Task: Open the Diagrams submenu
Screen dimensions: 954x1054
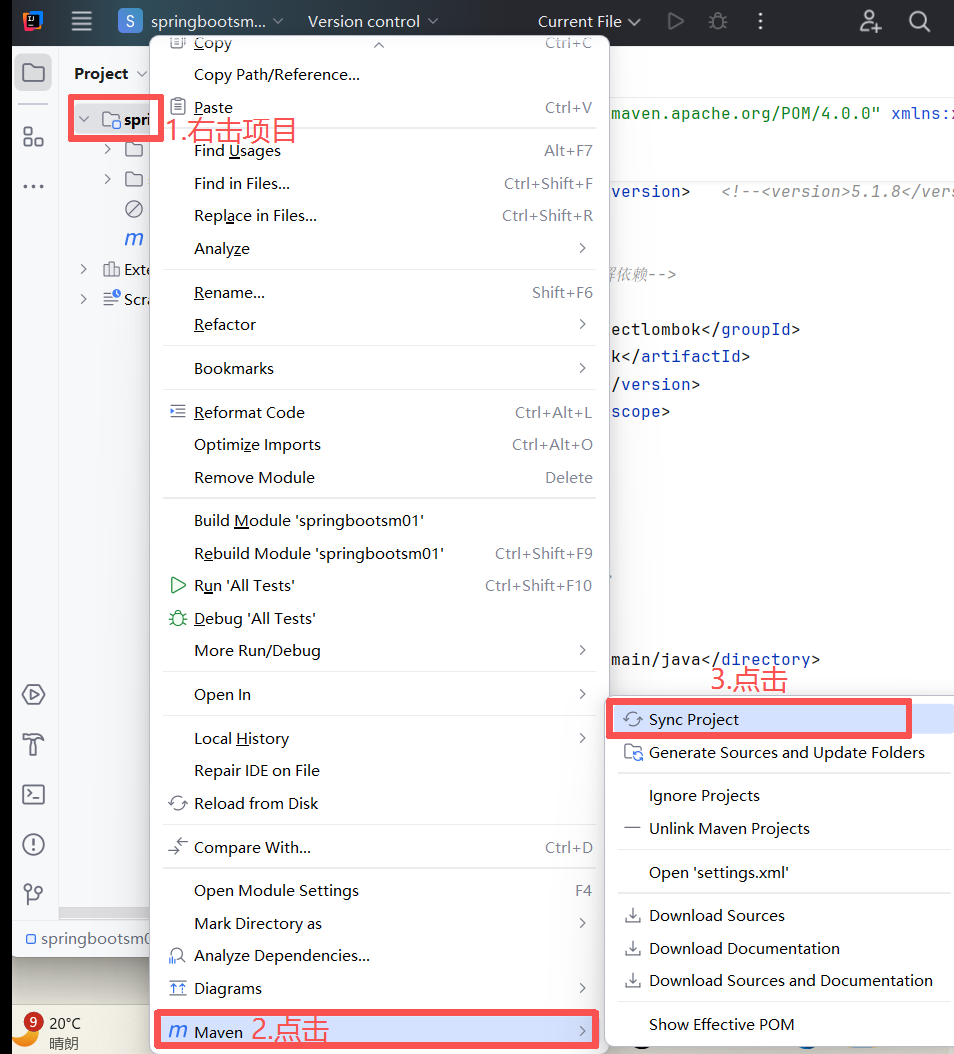Action: click(x=379, y=988)
